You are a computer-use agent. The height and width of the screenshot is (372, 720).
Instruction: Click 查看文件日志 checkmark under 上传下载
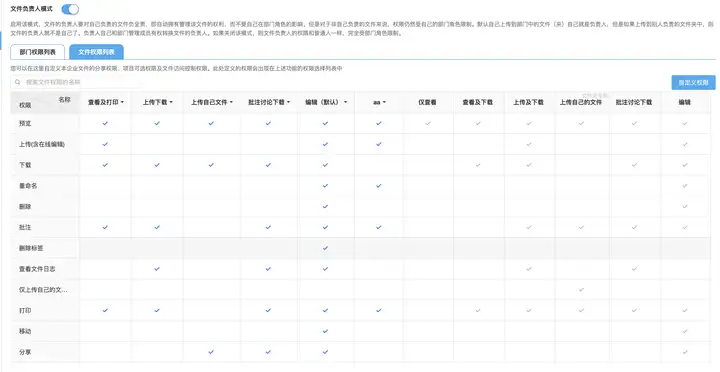tap(157, 269)
